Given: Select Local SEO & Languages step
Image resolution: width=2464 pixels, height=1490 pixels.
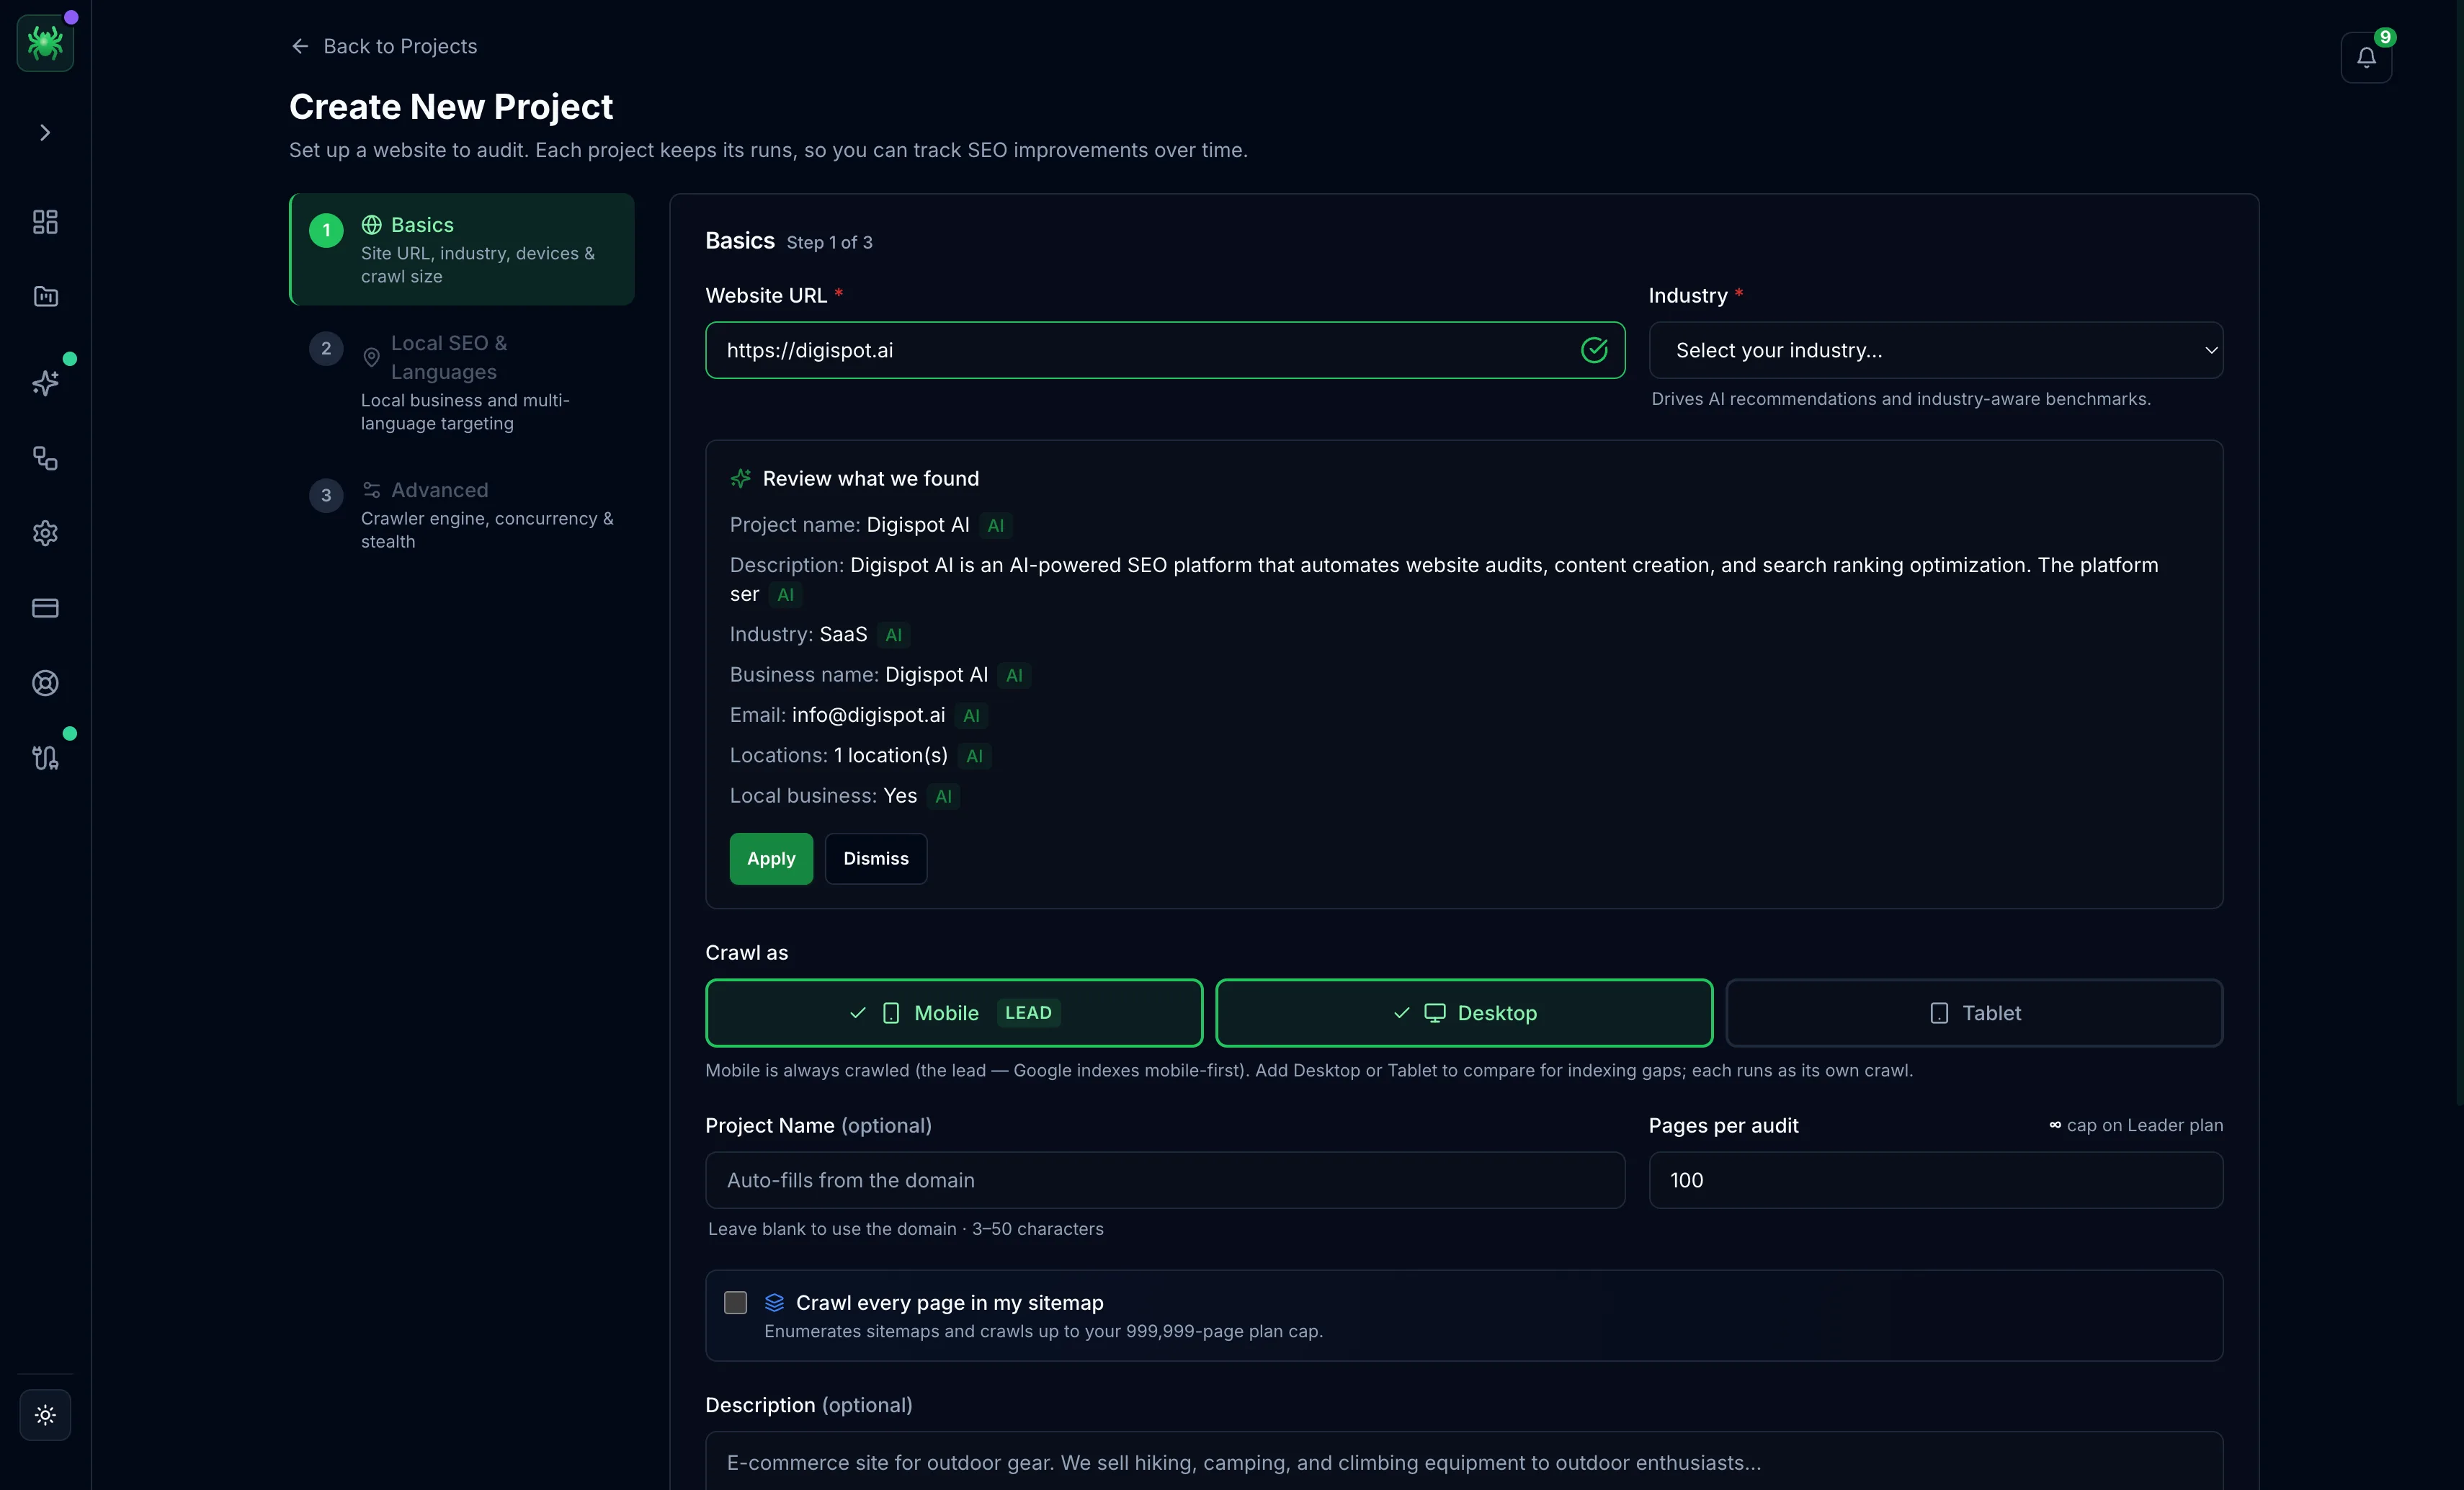Looking at the screenshot, I should [462, 382].
